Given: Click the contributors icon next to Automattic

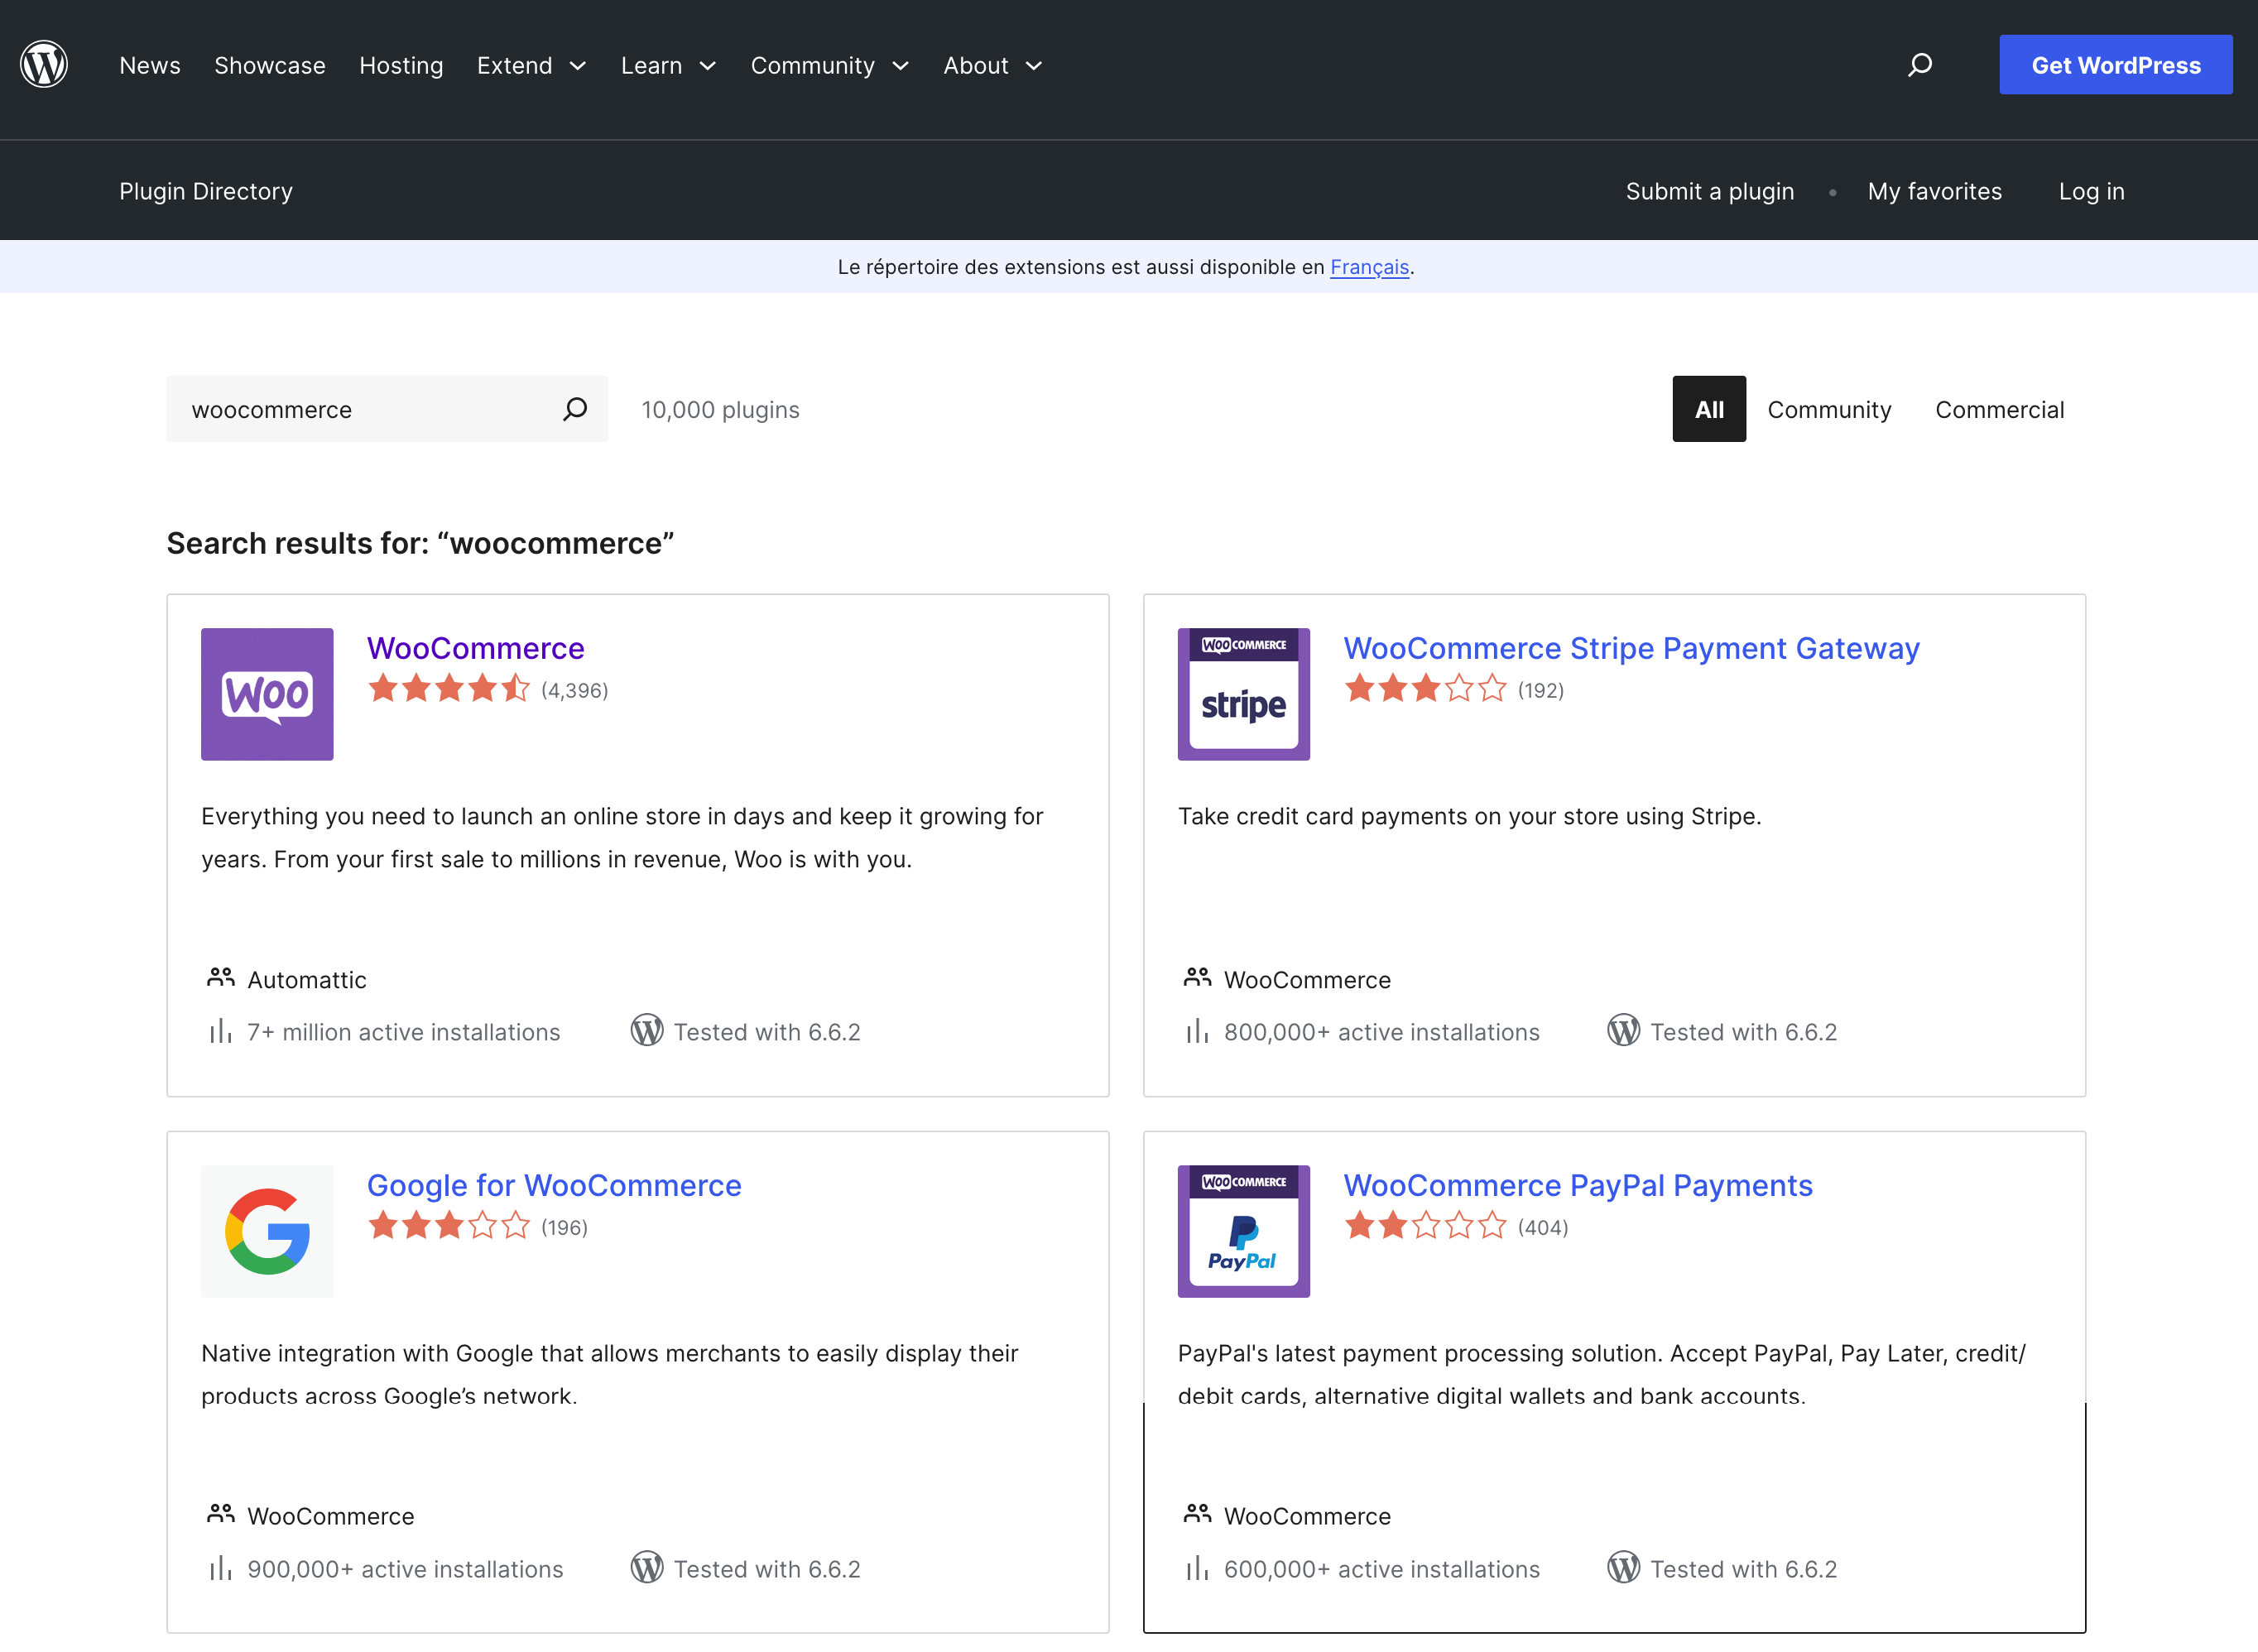Looking at the screenshot, I should point(220,978).
